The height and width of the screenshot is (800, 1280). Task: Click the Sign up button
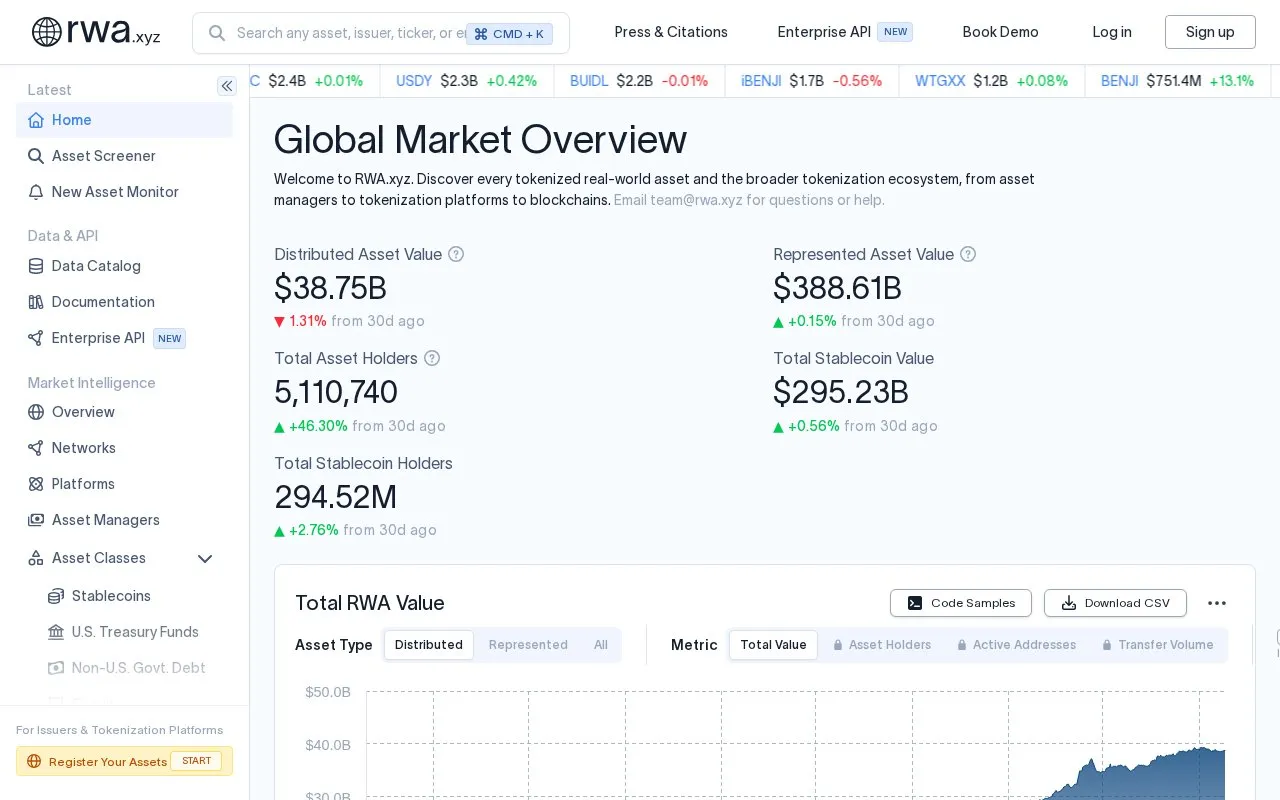click(x=1210, y=32)
